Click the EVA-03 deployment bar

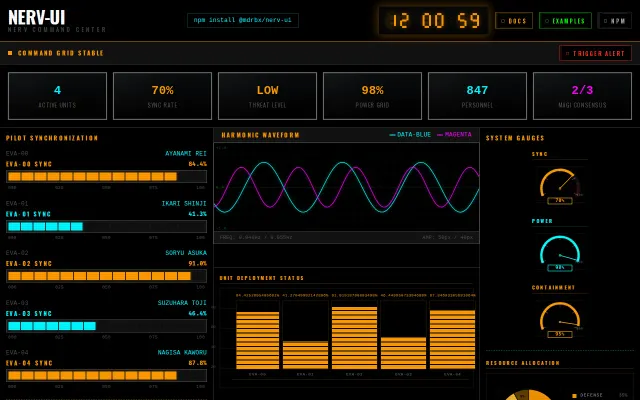click(x=403, y=353)
